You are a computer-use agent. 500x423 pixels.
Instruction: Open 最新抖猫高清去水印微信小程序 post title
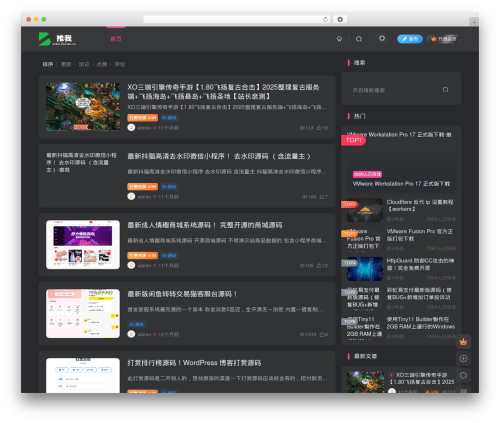(219, 156)
